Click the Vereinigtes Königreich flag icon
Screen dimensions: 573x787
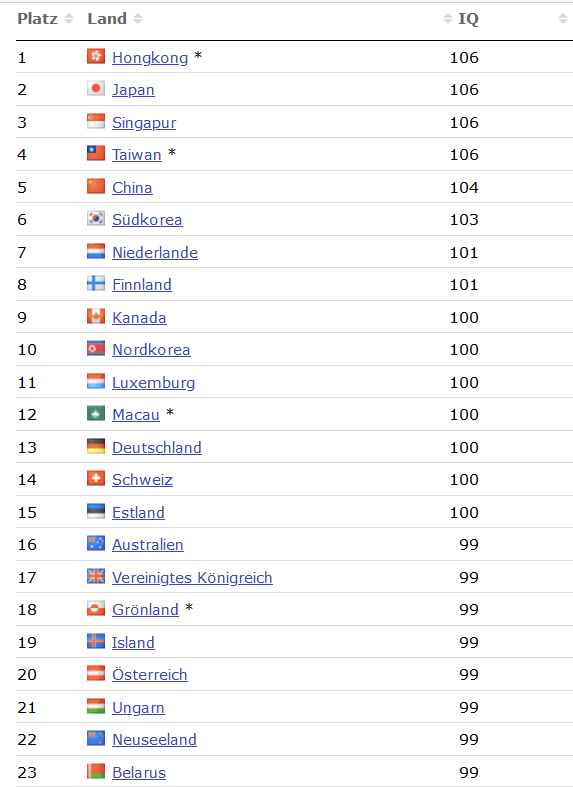point(96,576)
